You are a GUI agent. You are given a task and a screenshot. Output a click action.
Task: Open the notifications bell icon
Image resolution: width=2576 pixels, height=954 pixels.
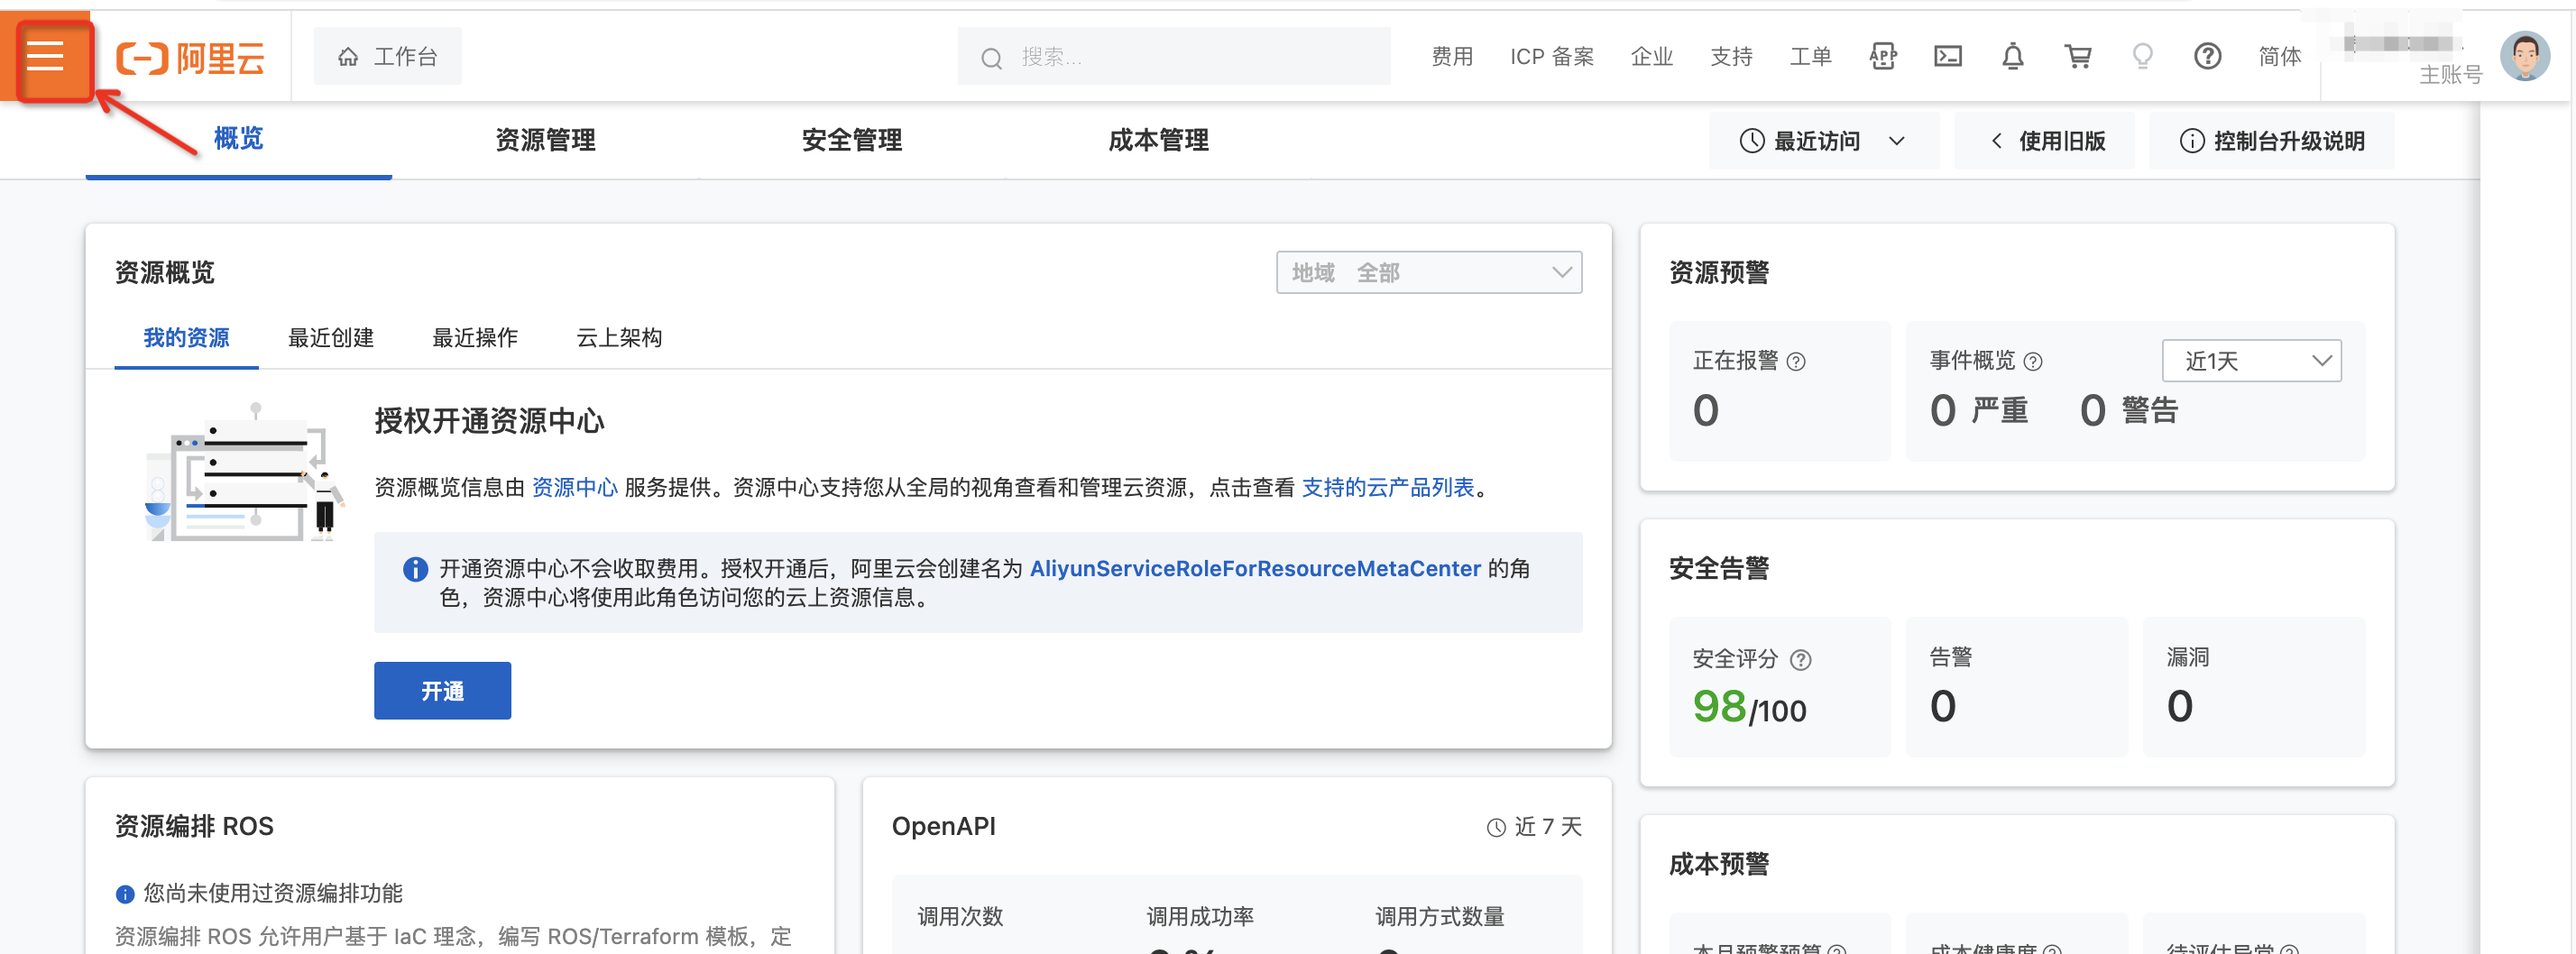[x=2013, y=57]
